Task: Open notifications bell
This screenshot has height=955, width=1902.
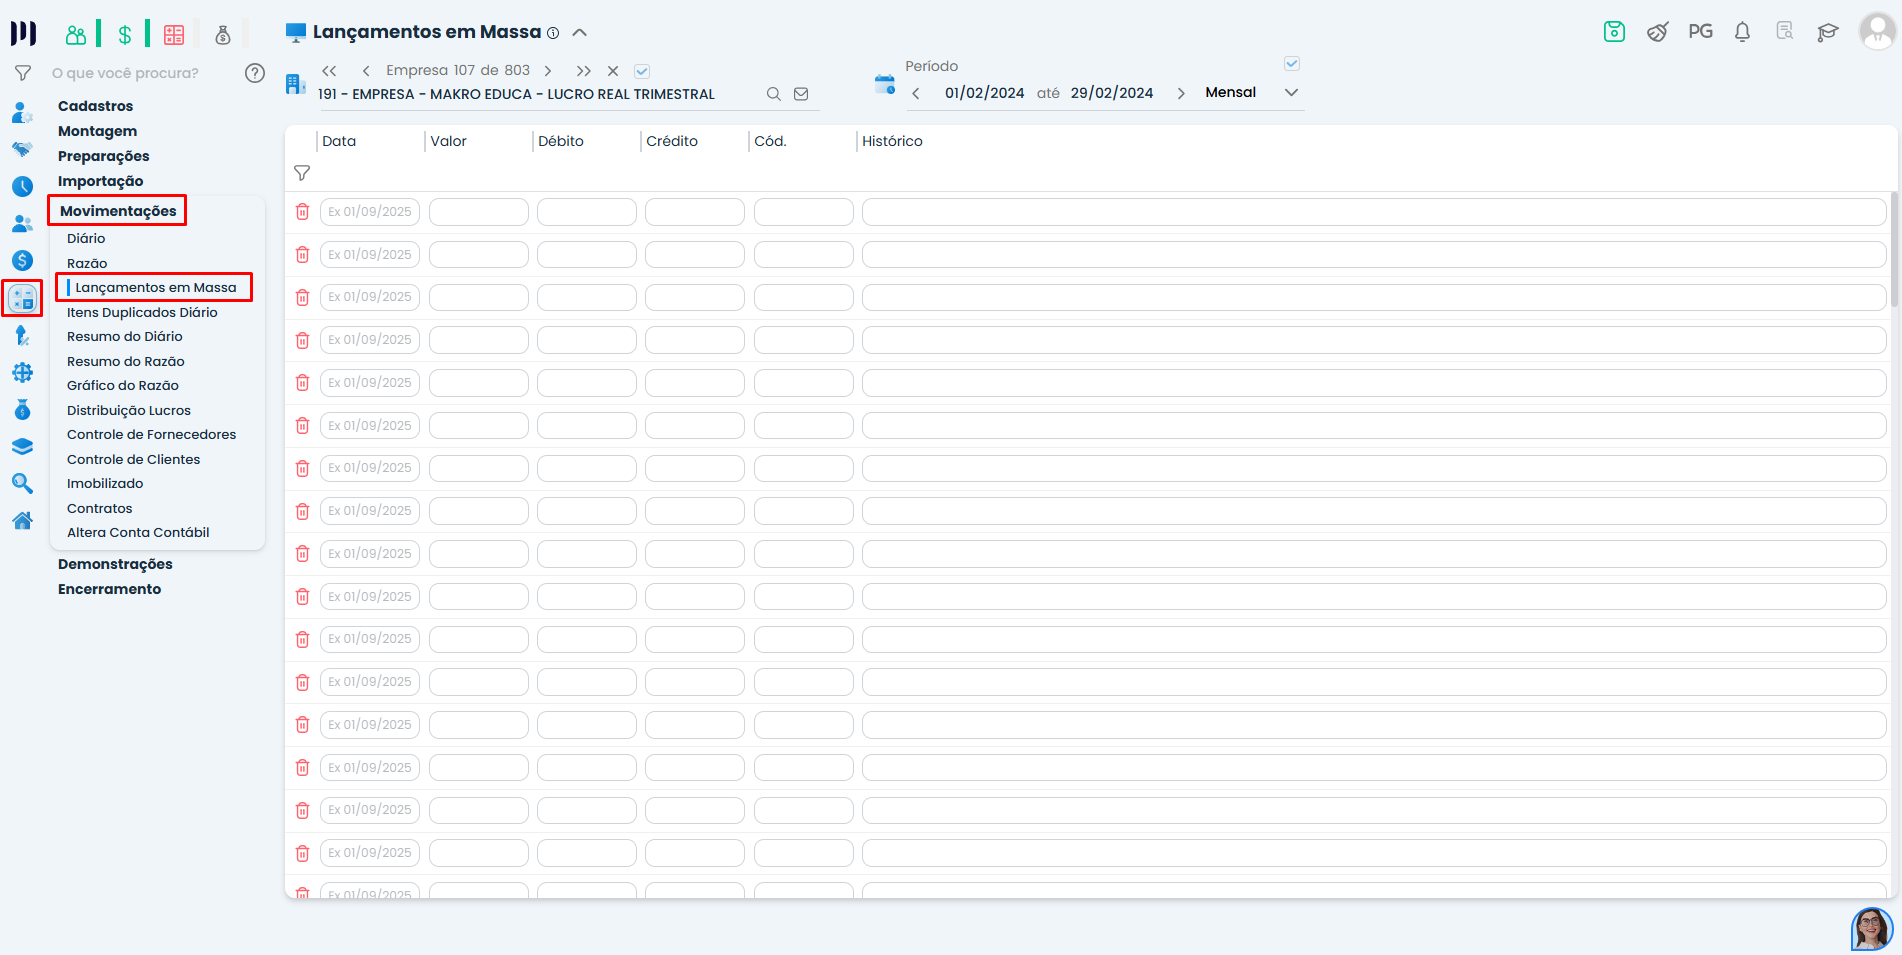Action: click(1742, 32)
